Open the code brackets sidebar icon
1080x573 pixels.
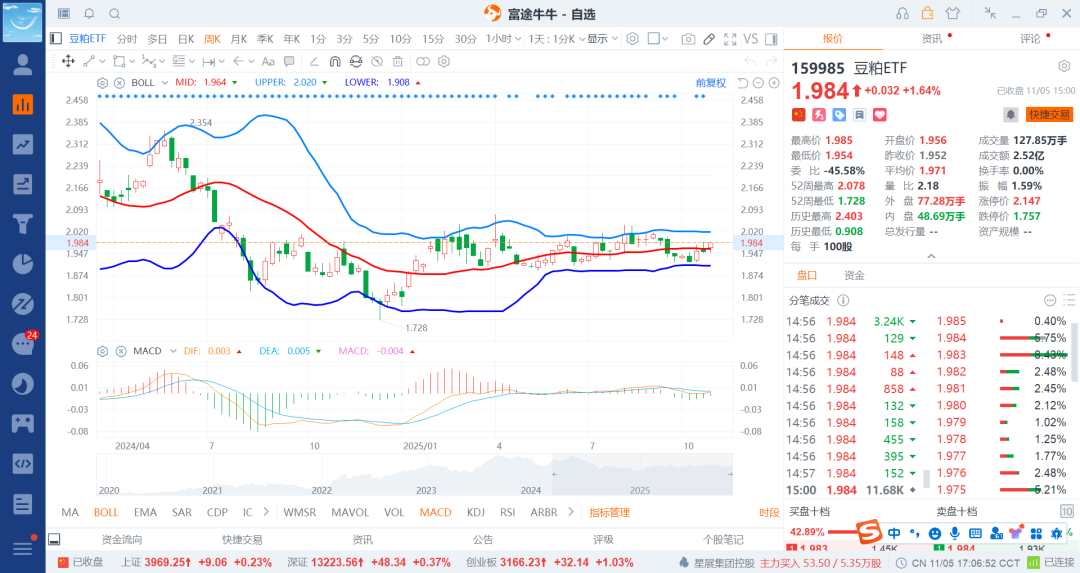pos(23,463)
